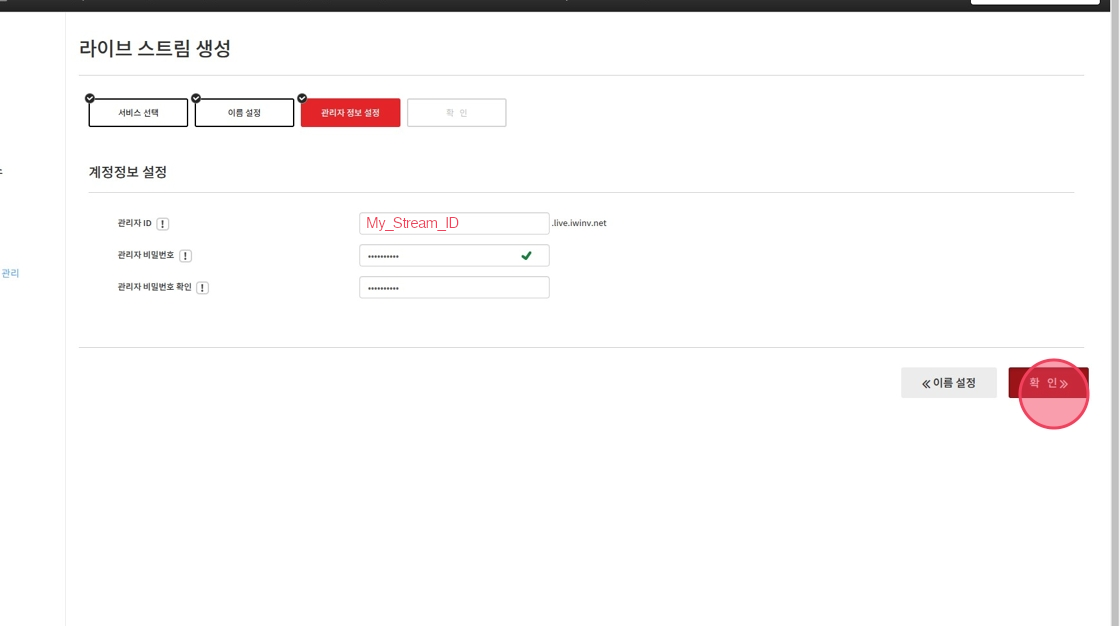Click the check badge on the 이름 설정 step
1120x626 pixels.
[x=196, y=98]
